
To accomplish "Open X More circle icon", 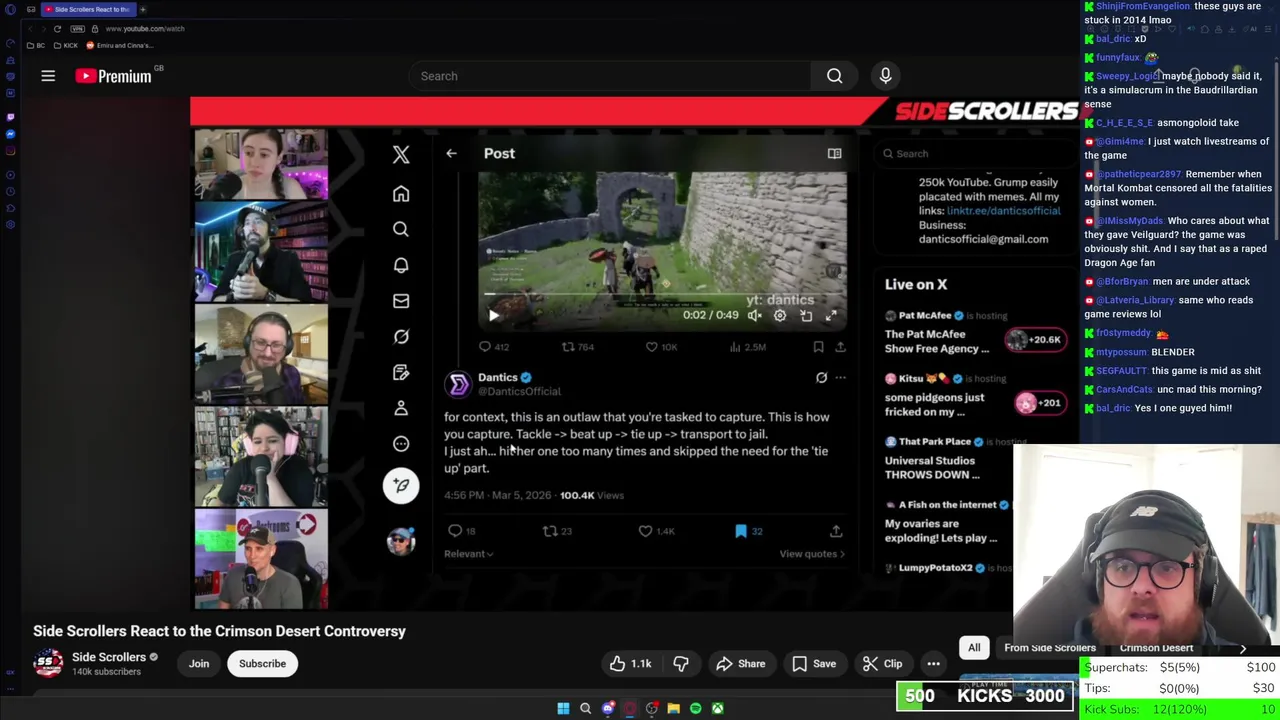I will [x=401, y=444].
